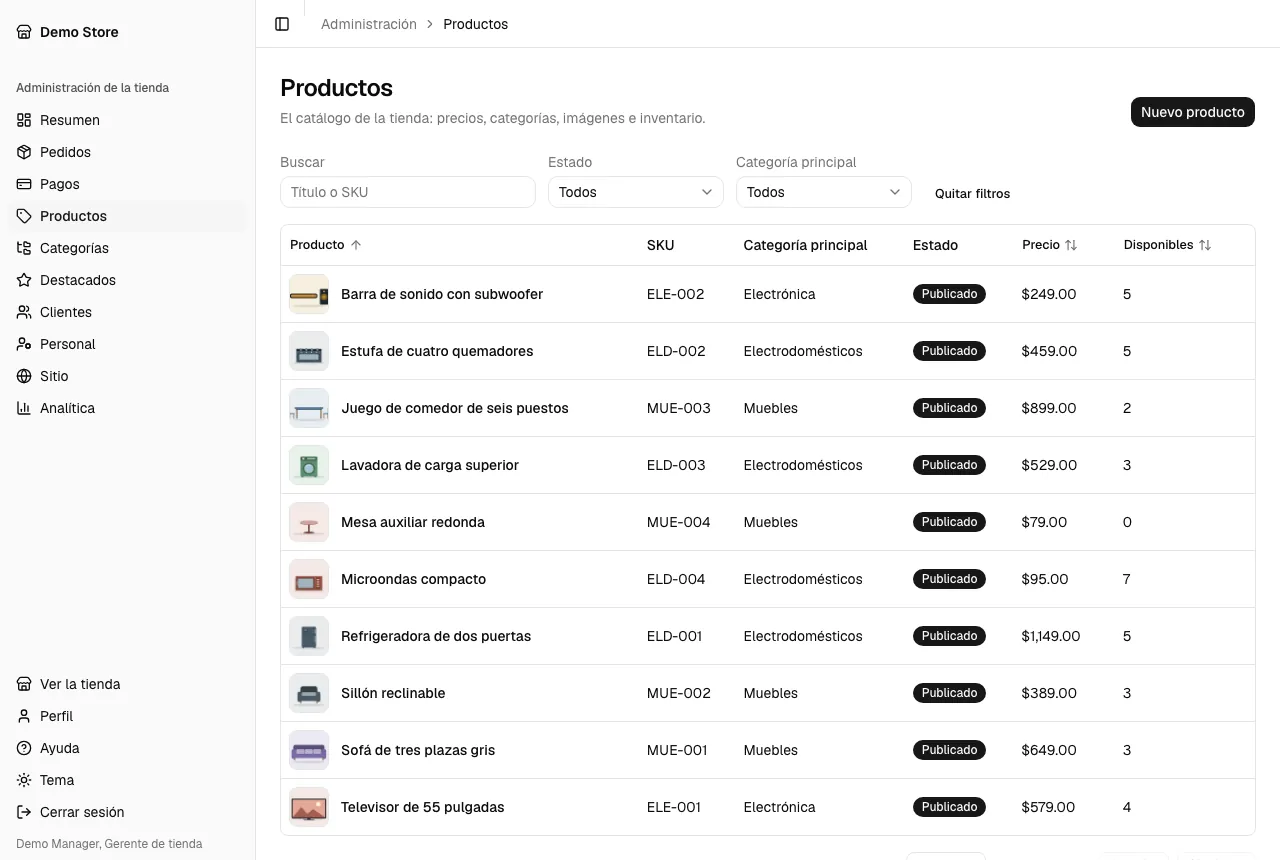Open Ayuda question mark icon
Viewport: 1280px width, 860px height.
pos(24,748)
